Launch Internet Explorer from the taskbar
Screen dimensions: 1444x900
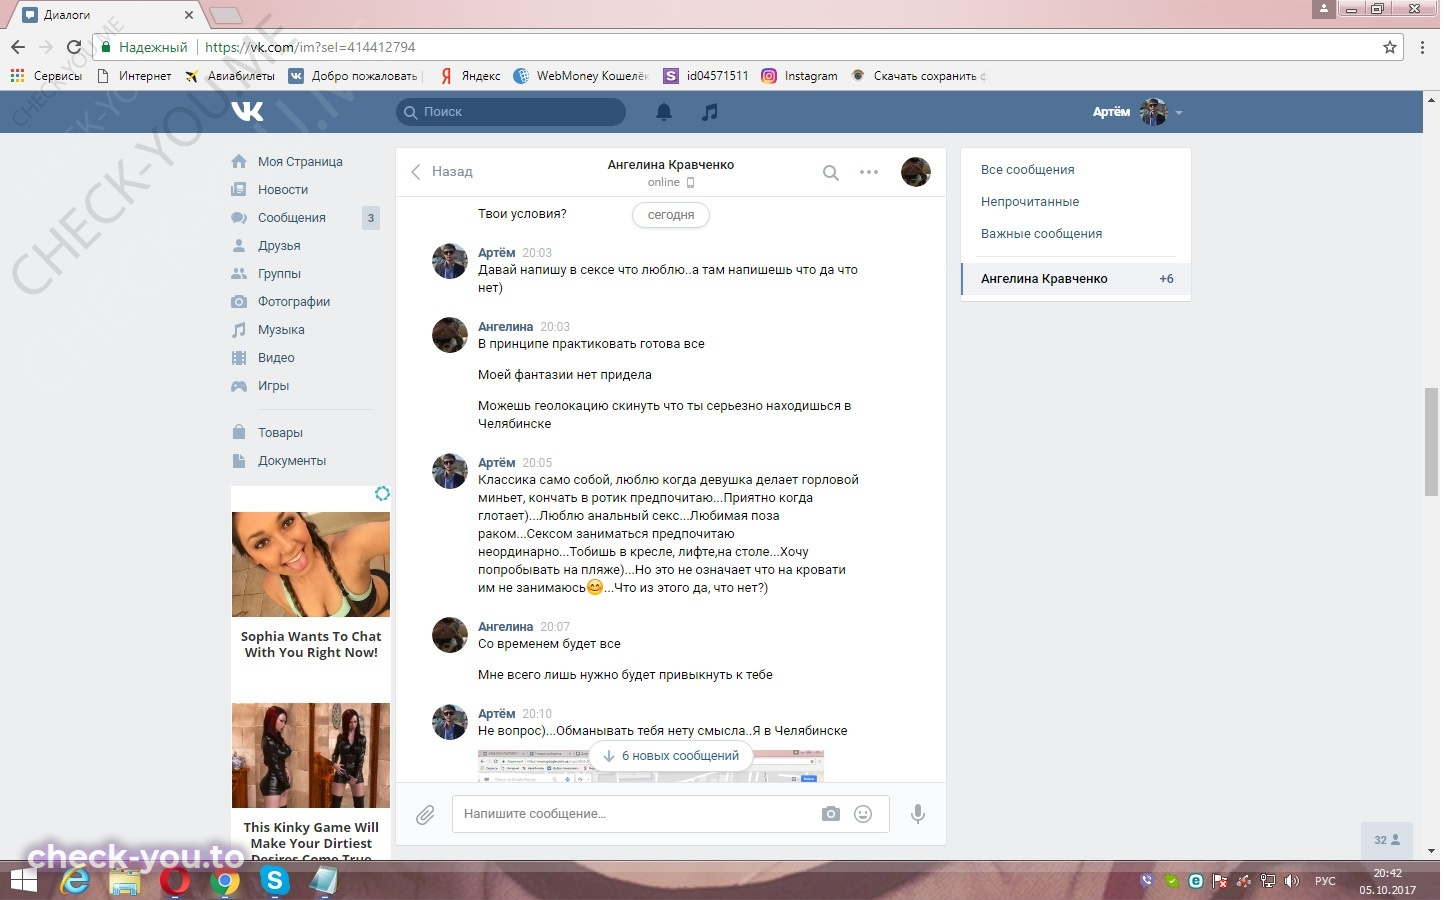point(75,881)
